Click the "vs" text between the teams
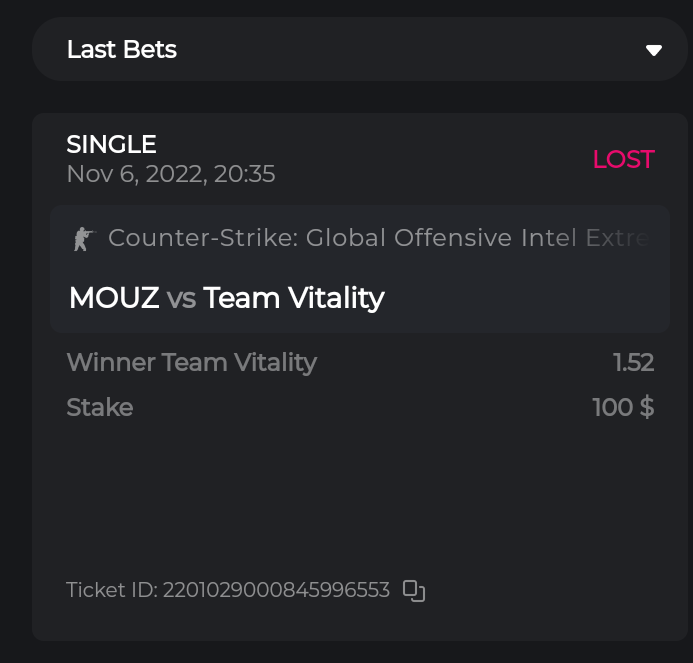 181,298
